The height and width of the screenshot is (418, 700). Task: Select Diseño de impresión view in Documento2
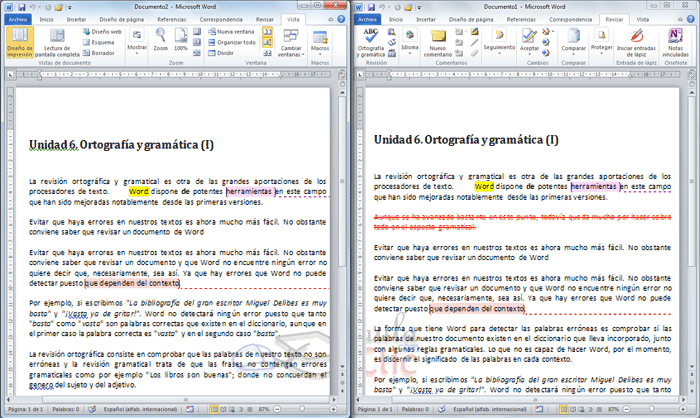pos(20,42)
